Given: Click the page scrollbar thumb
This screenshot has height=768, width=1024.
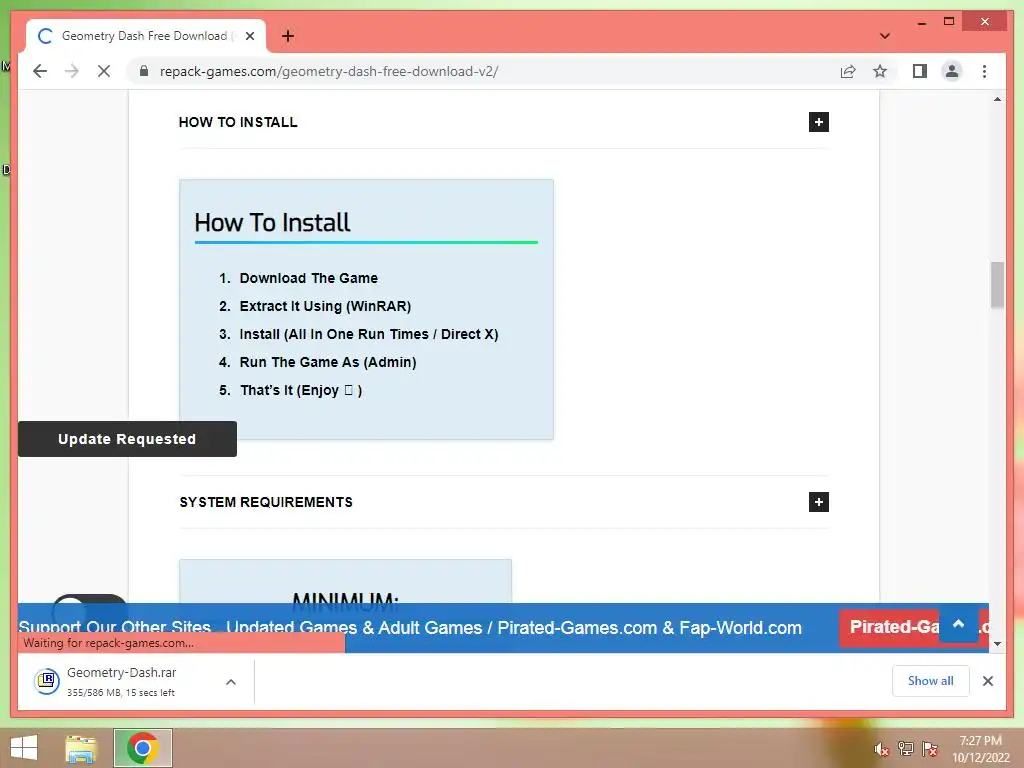Looking at the screenshot, I should (997, 285).
